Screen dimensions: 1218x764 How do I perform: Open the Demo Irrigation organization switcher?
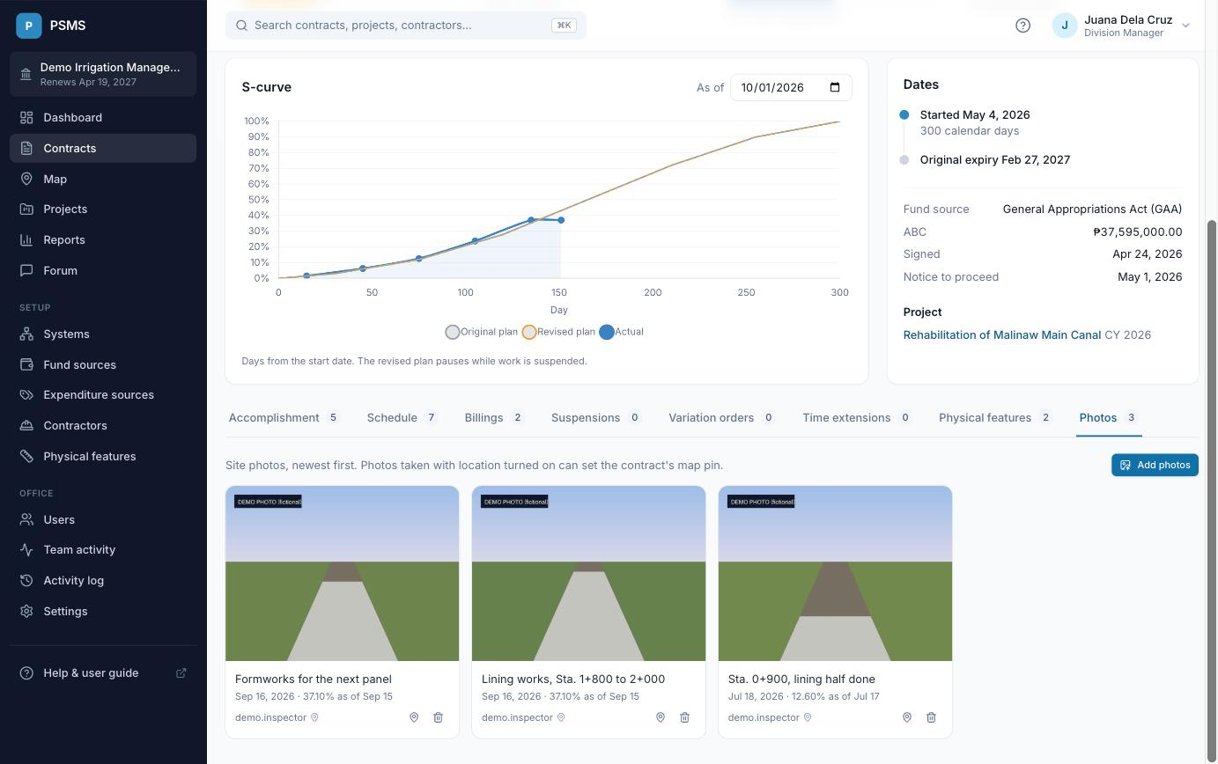coord(103,74)
